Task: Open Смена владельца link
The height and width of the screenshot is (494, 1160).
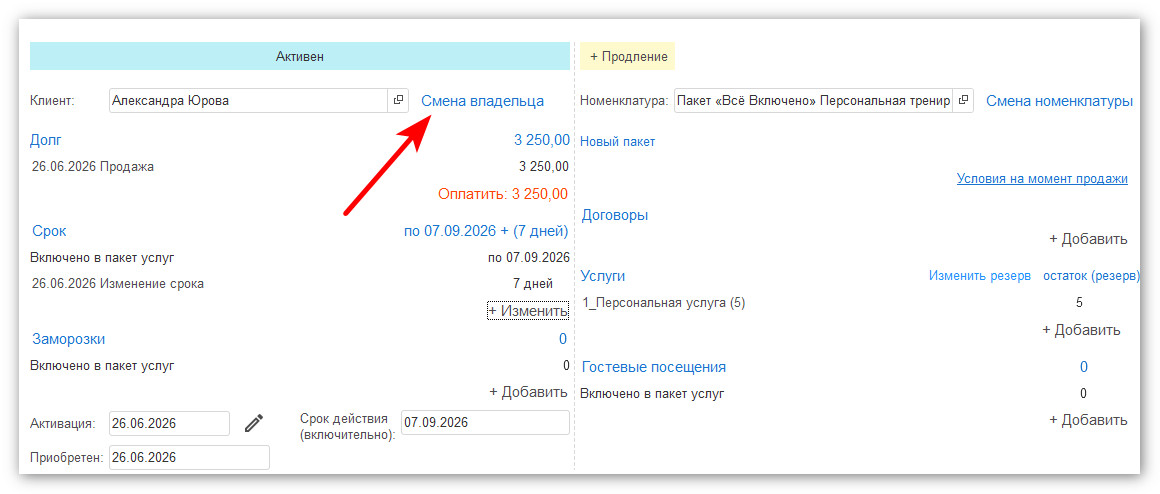Action: pyautogui.click(x=482, y=101)
